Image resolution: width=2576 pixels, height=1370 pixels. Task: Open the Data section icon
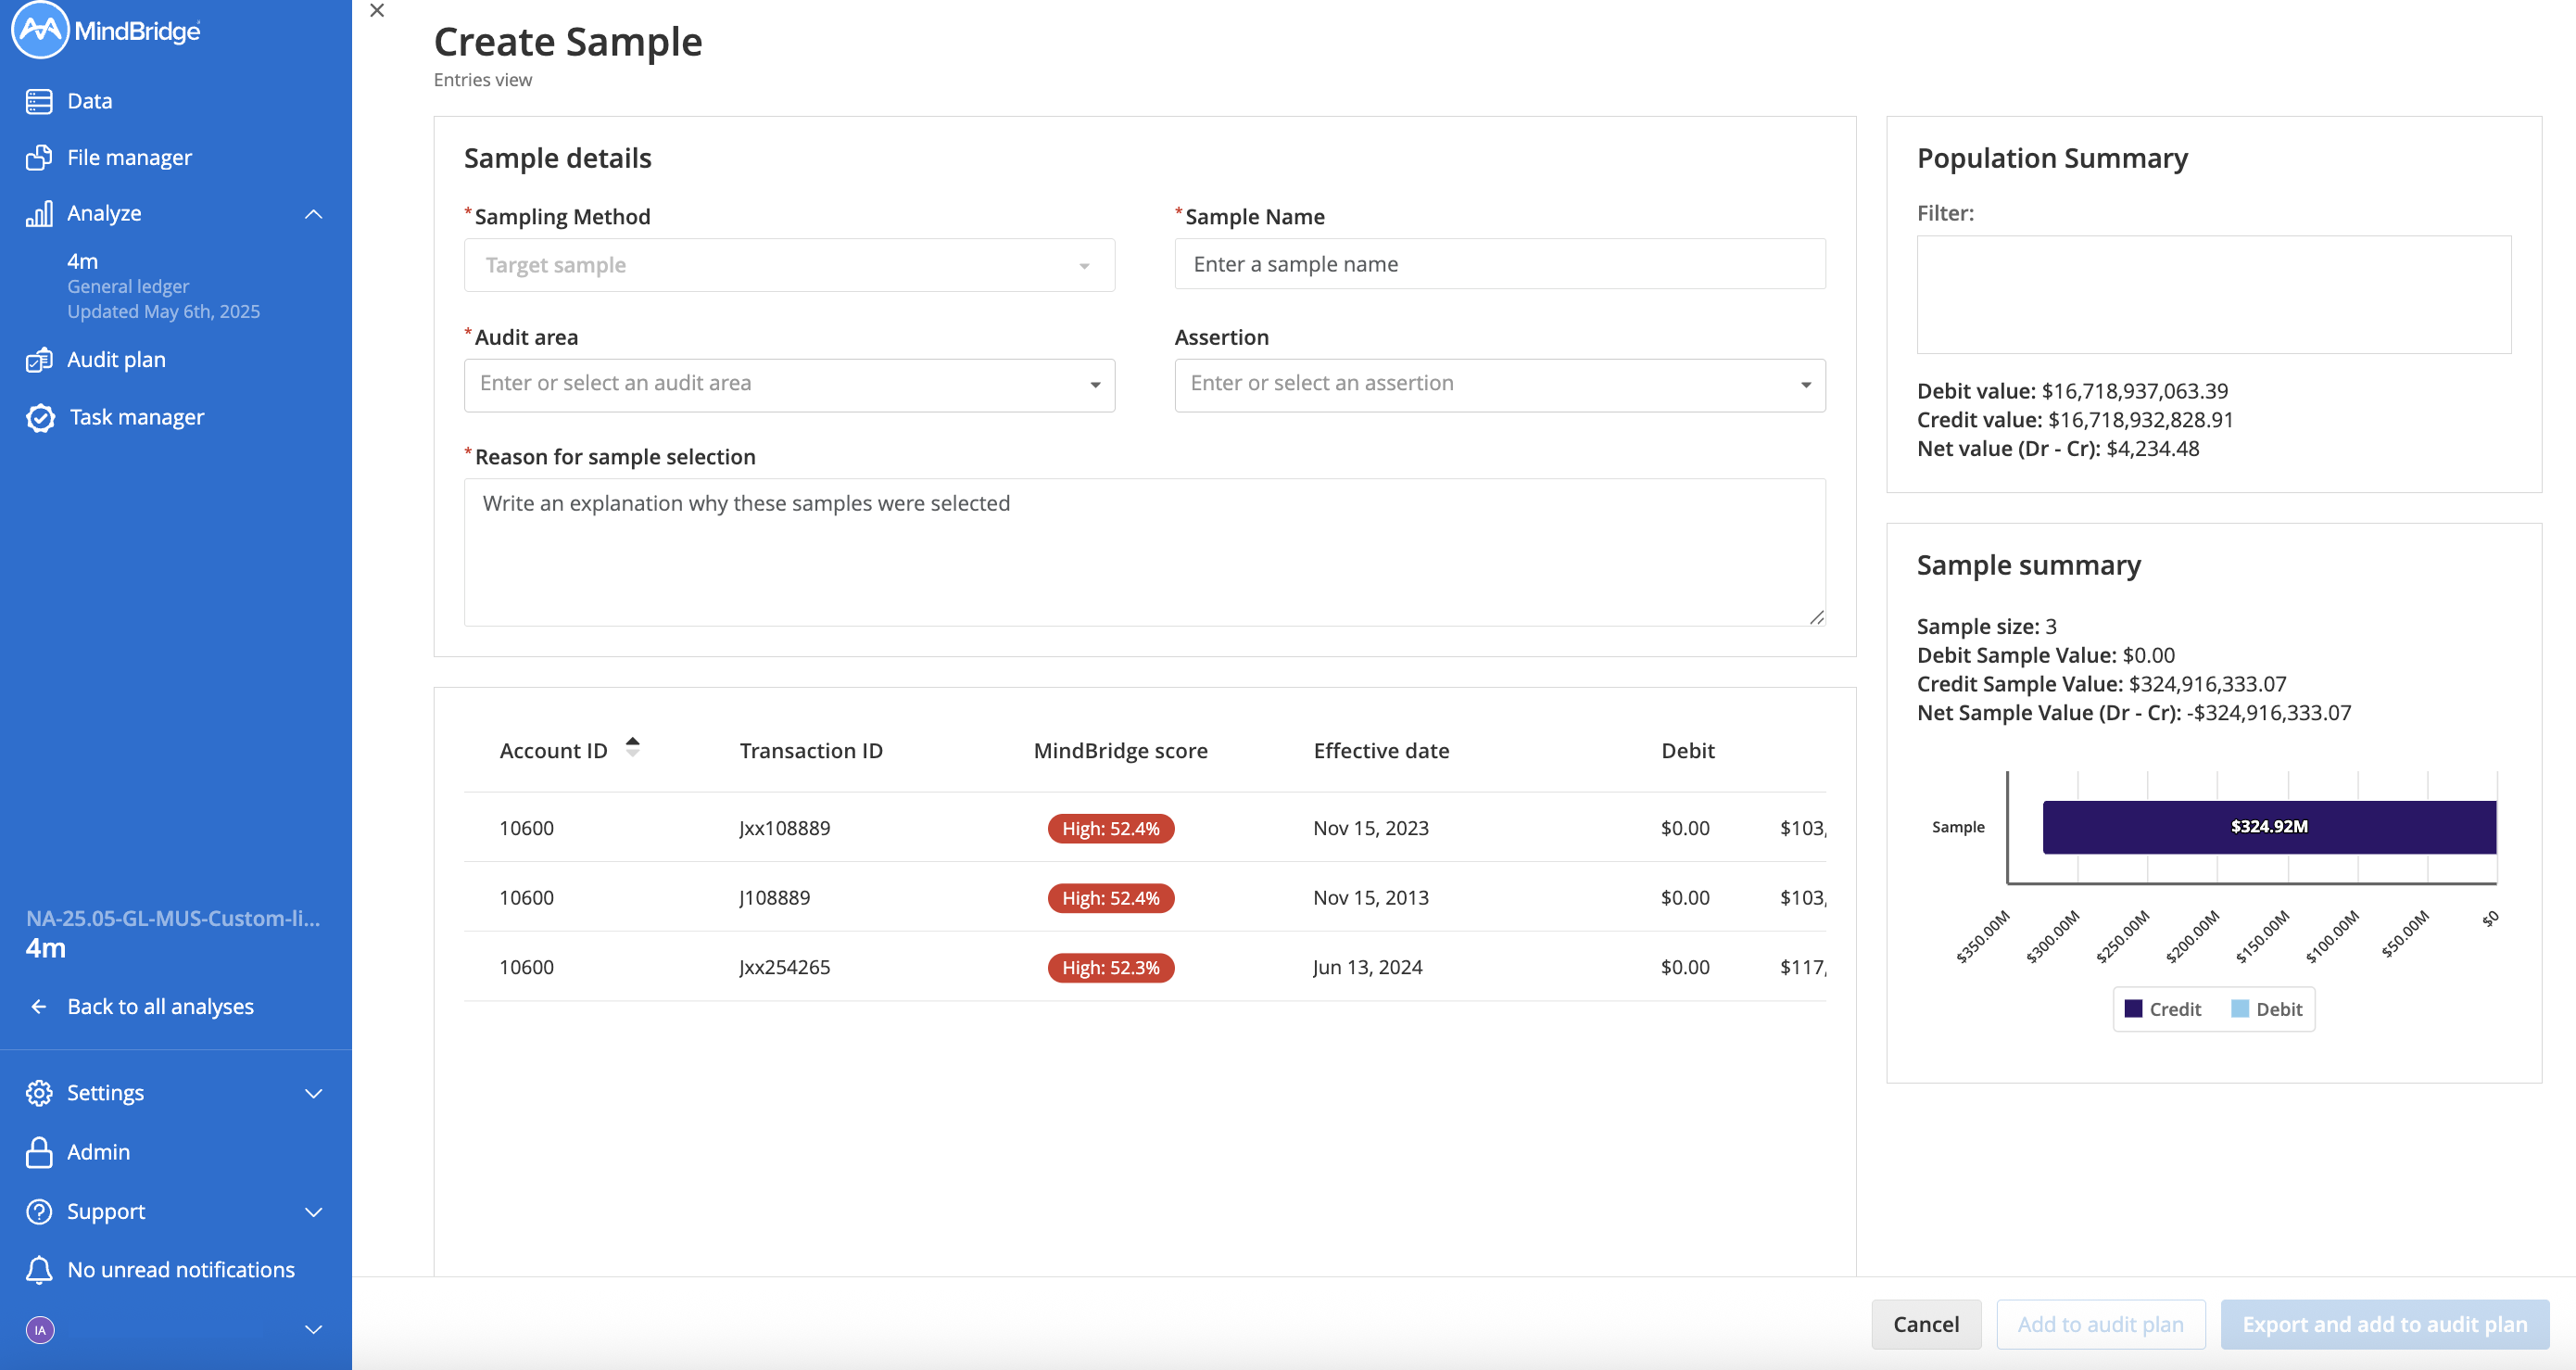pyautogui.click(x=39, y=101)
